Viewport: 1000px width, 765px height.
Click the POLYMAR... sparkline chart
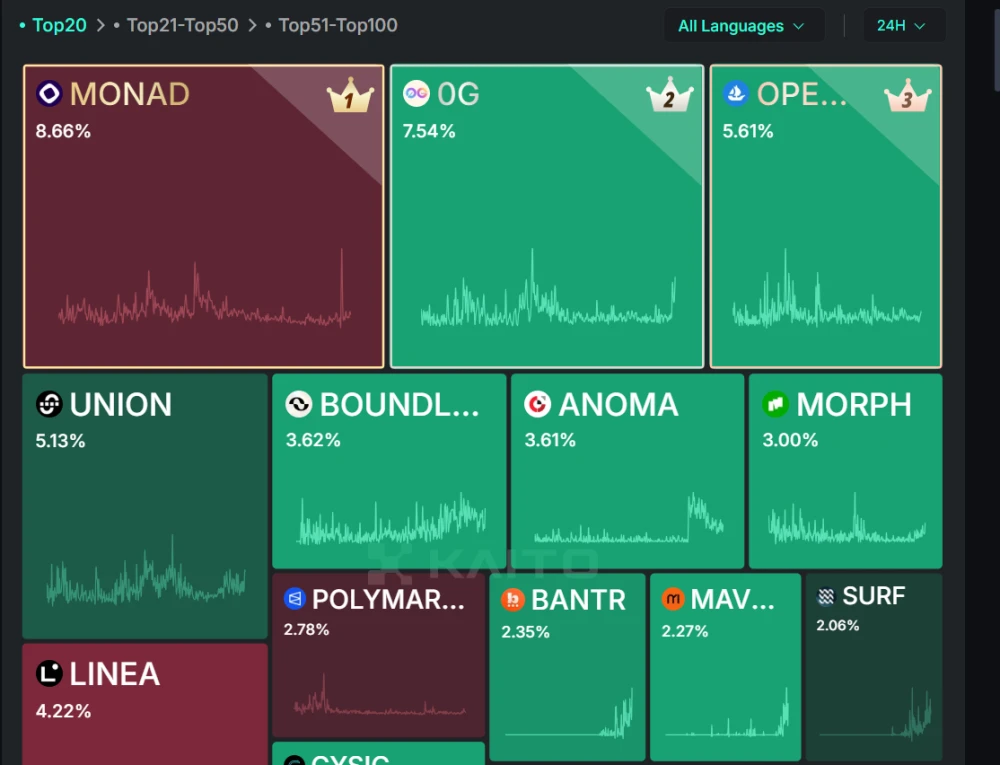click(380, 695)
